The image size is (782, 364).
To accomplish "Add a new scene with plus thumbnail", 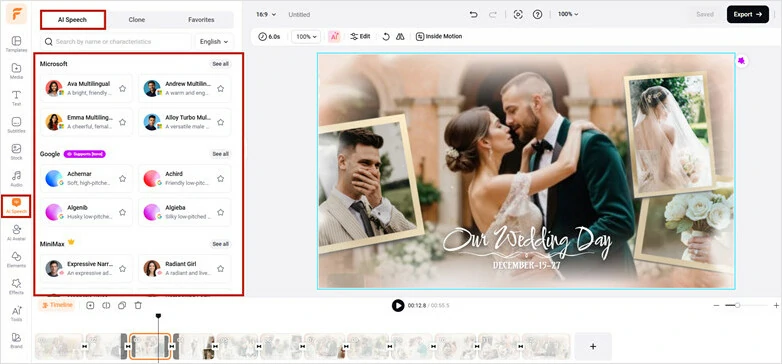I will [x=593, y=346].
